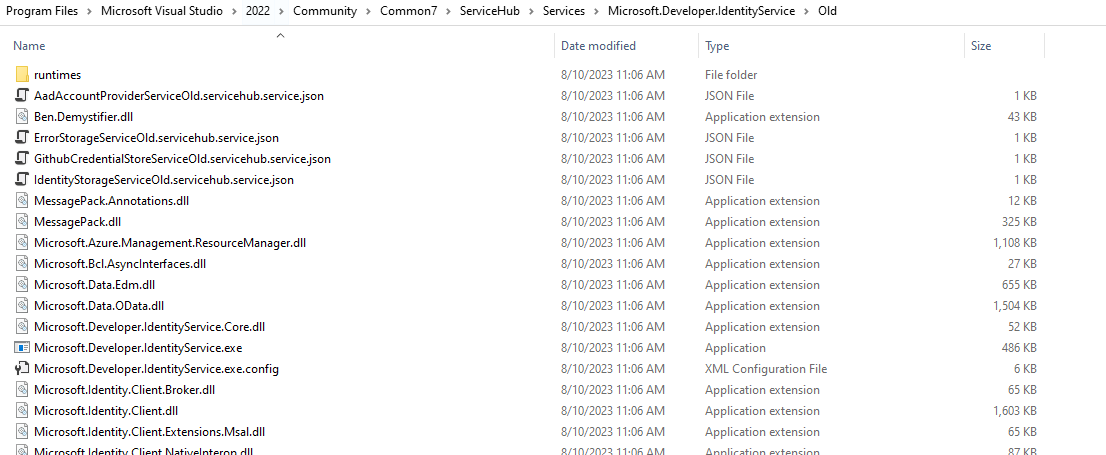Select GithubCredentialStoreServiceOld.servicehub.service.json file name
Screen dimensions: 1106x455
(182, 159)
